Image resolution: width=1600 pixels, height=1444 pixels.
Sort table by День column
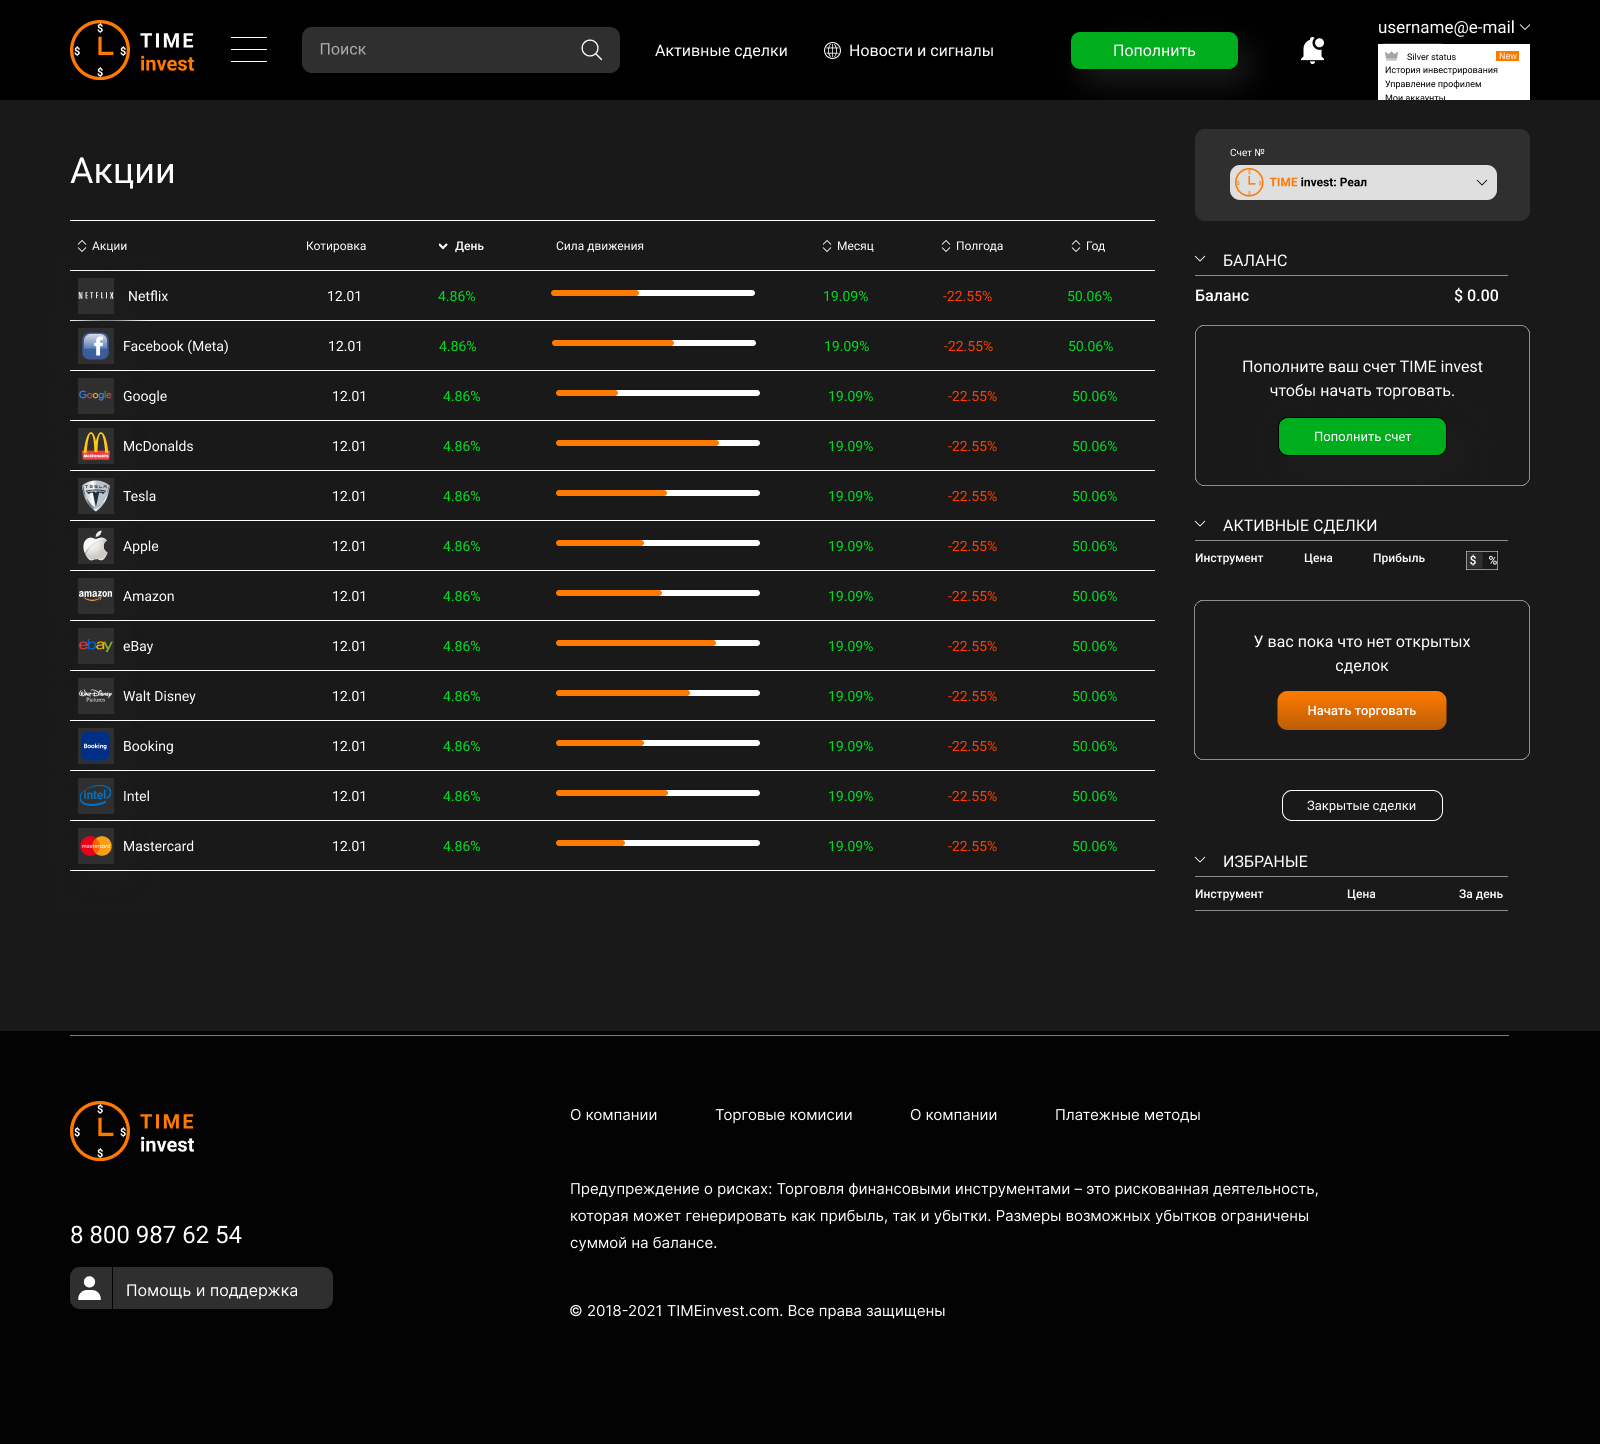461,246
